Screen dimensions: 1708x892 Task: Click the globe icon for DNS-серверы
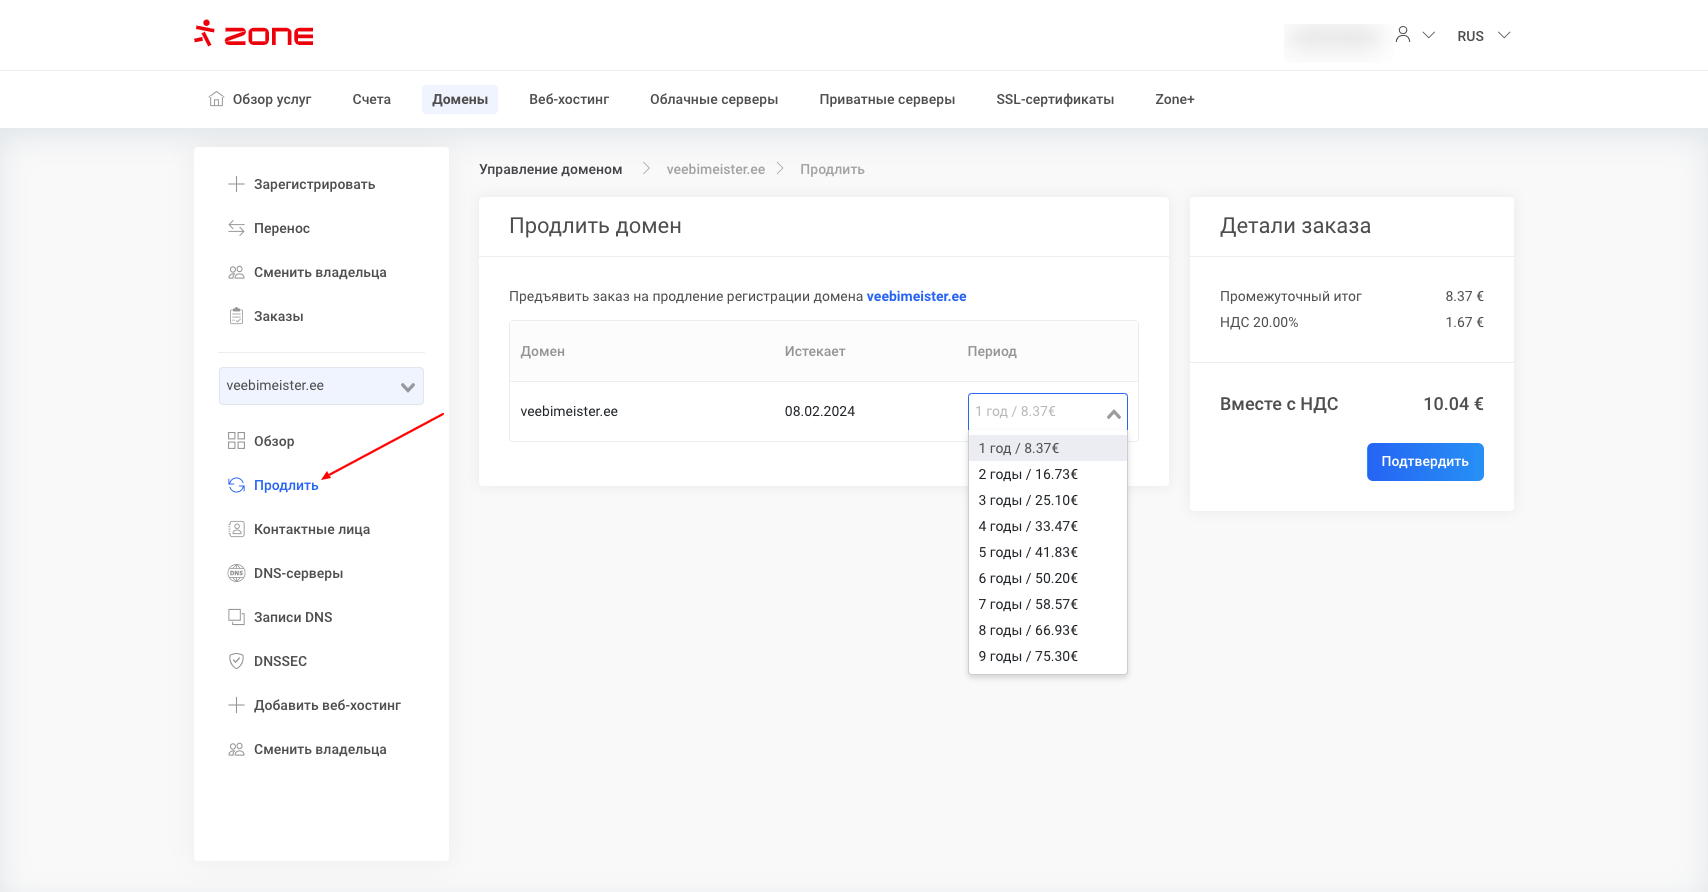click(x=236, y=573)
